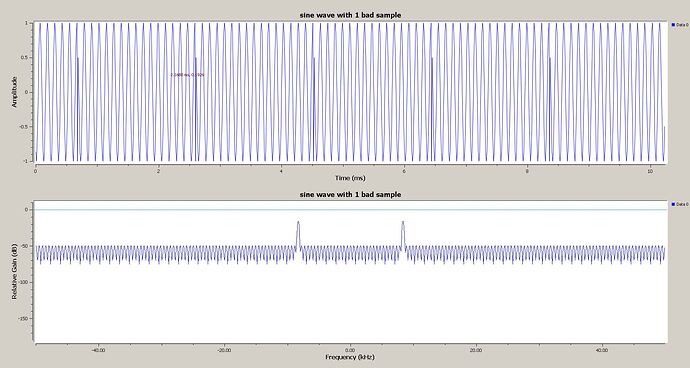The width and height of the screenshot is (690, 368).
Task: Toggle Data 0 legend entry in time plot
Action: (x=680, y=25)
